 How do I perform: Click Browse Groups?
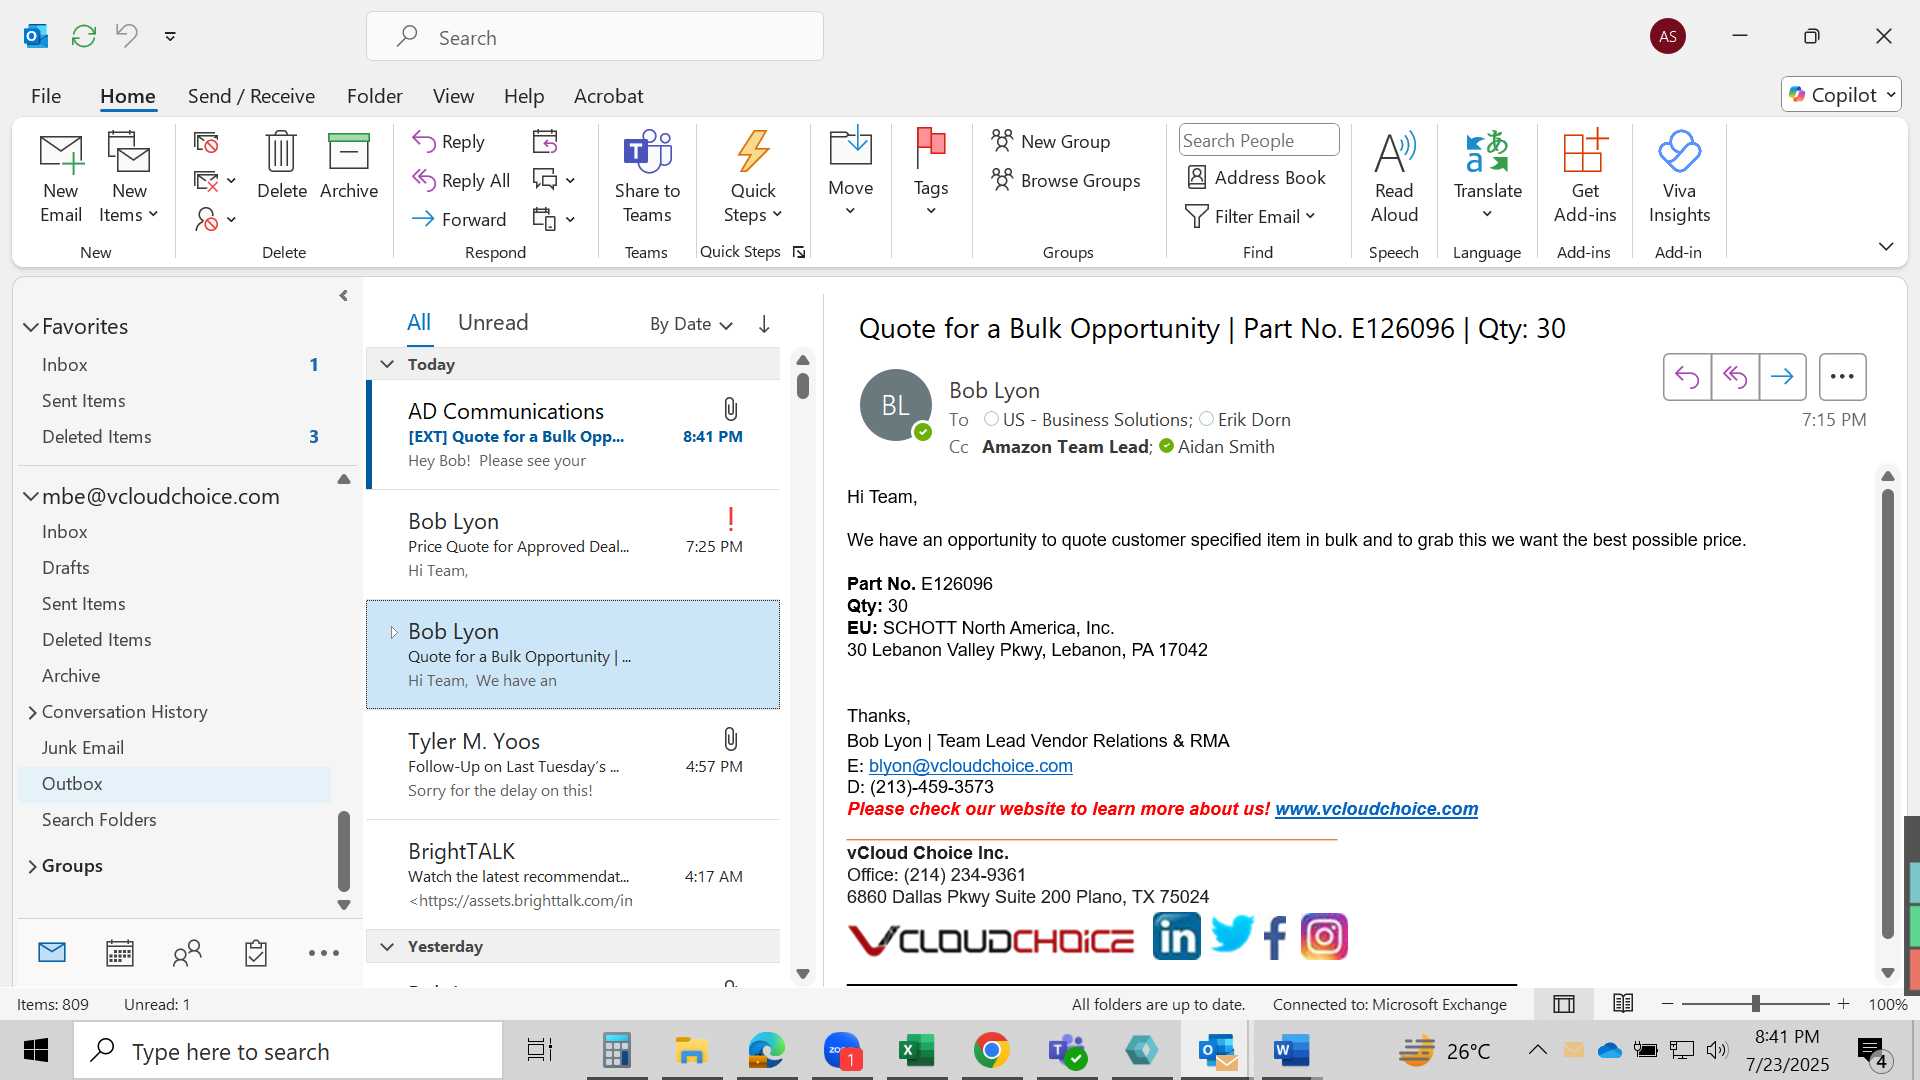(1066, 180)
